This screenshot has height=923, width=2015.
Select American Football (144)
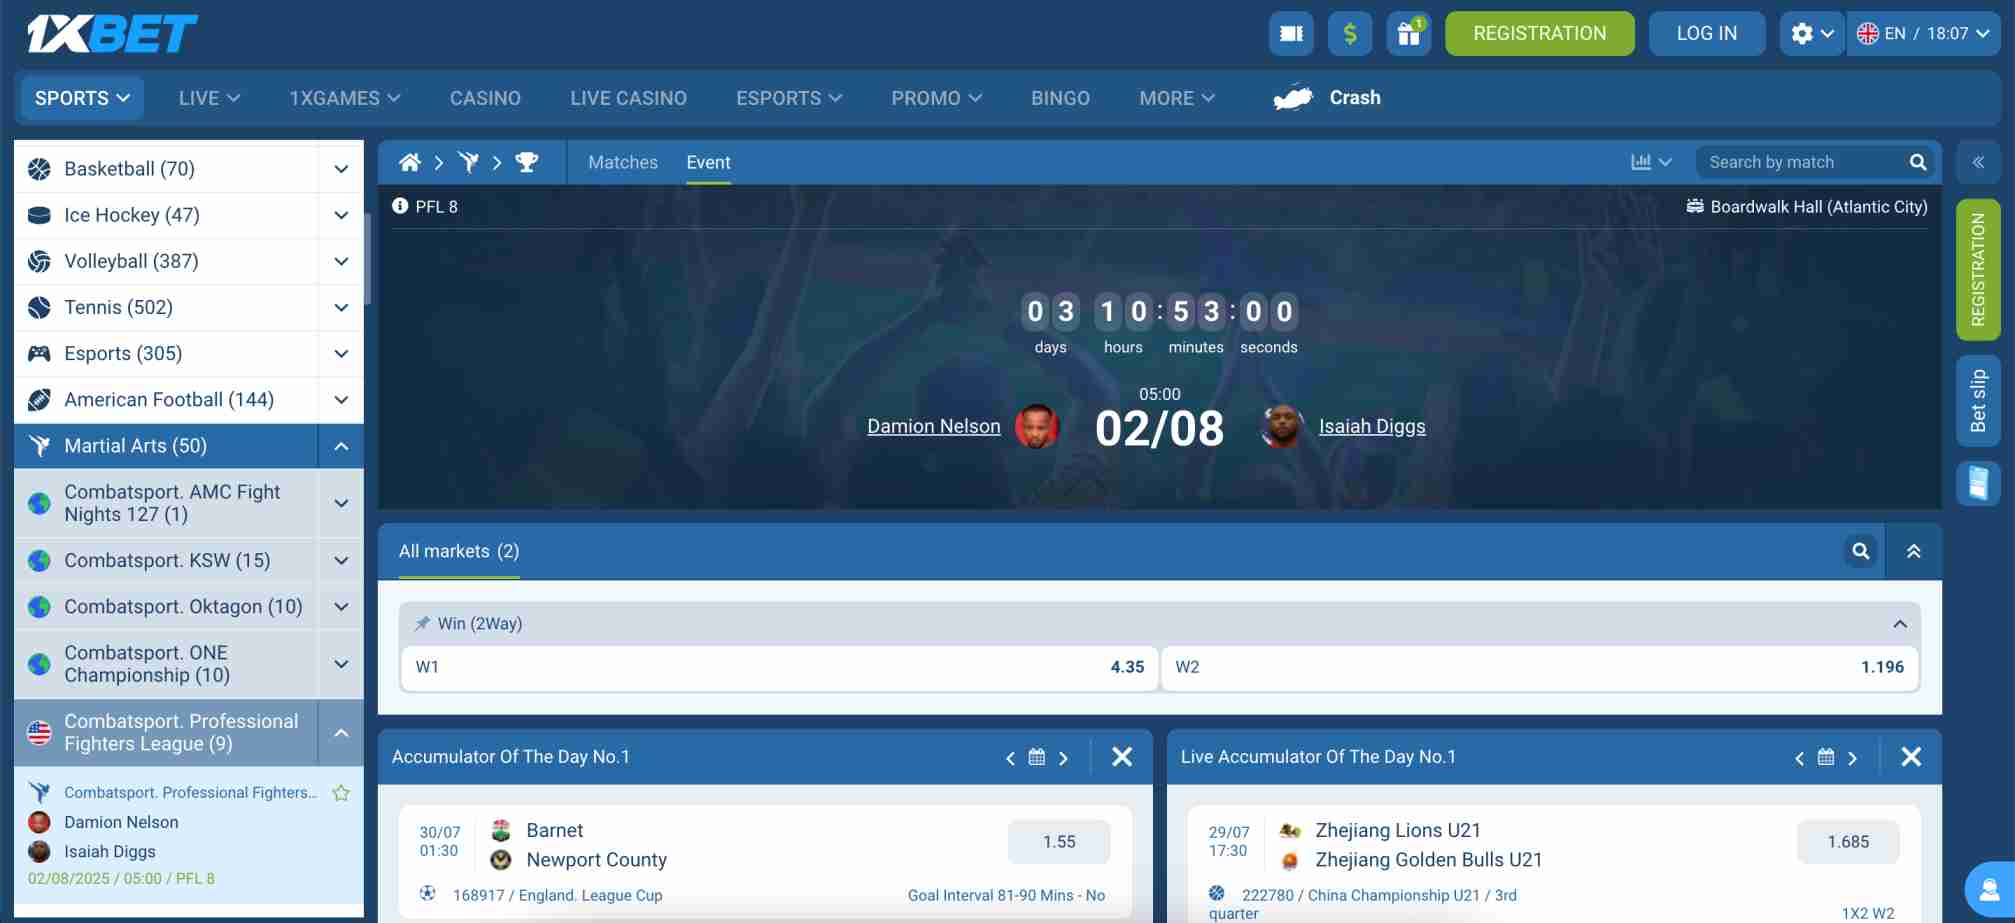point(168,399)
